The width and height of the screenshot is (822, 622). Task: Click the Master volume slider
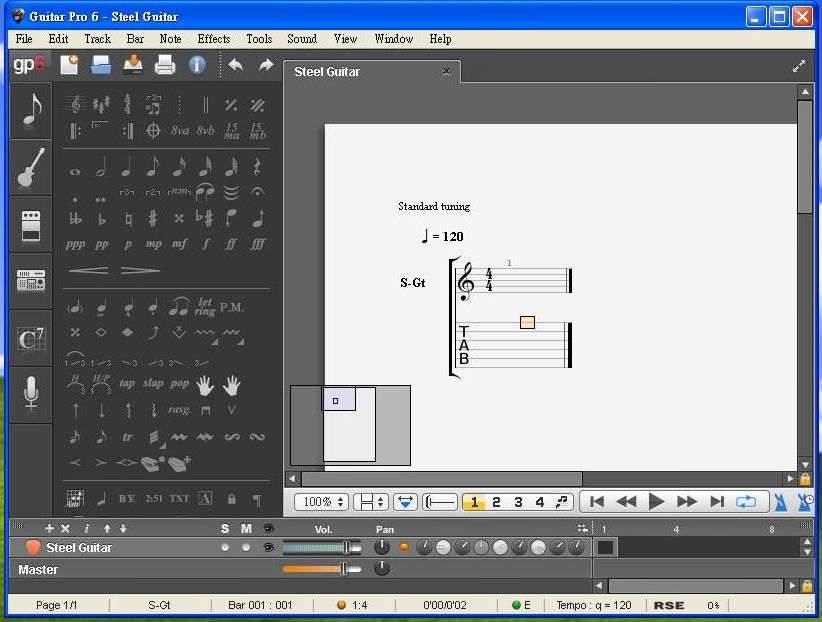322,569
